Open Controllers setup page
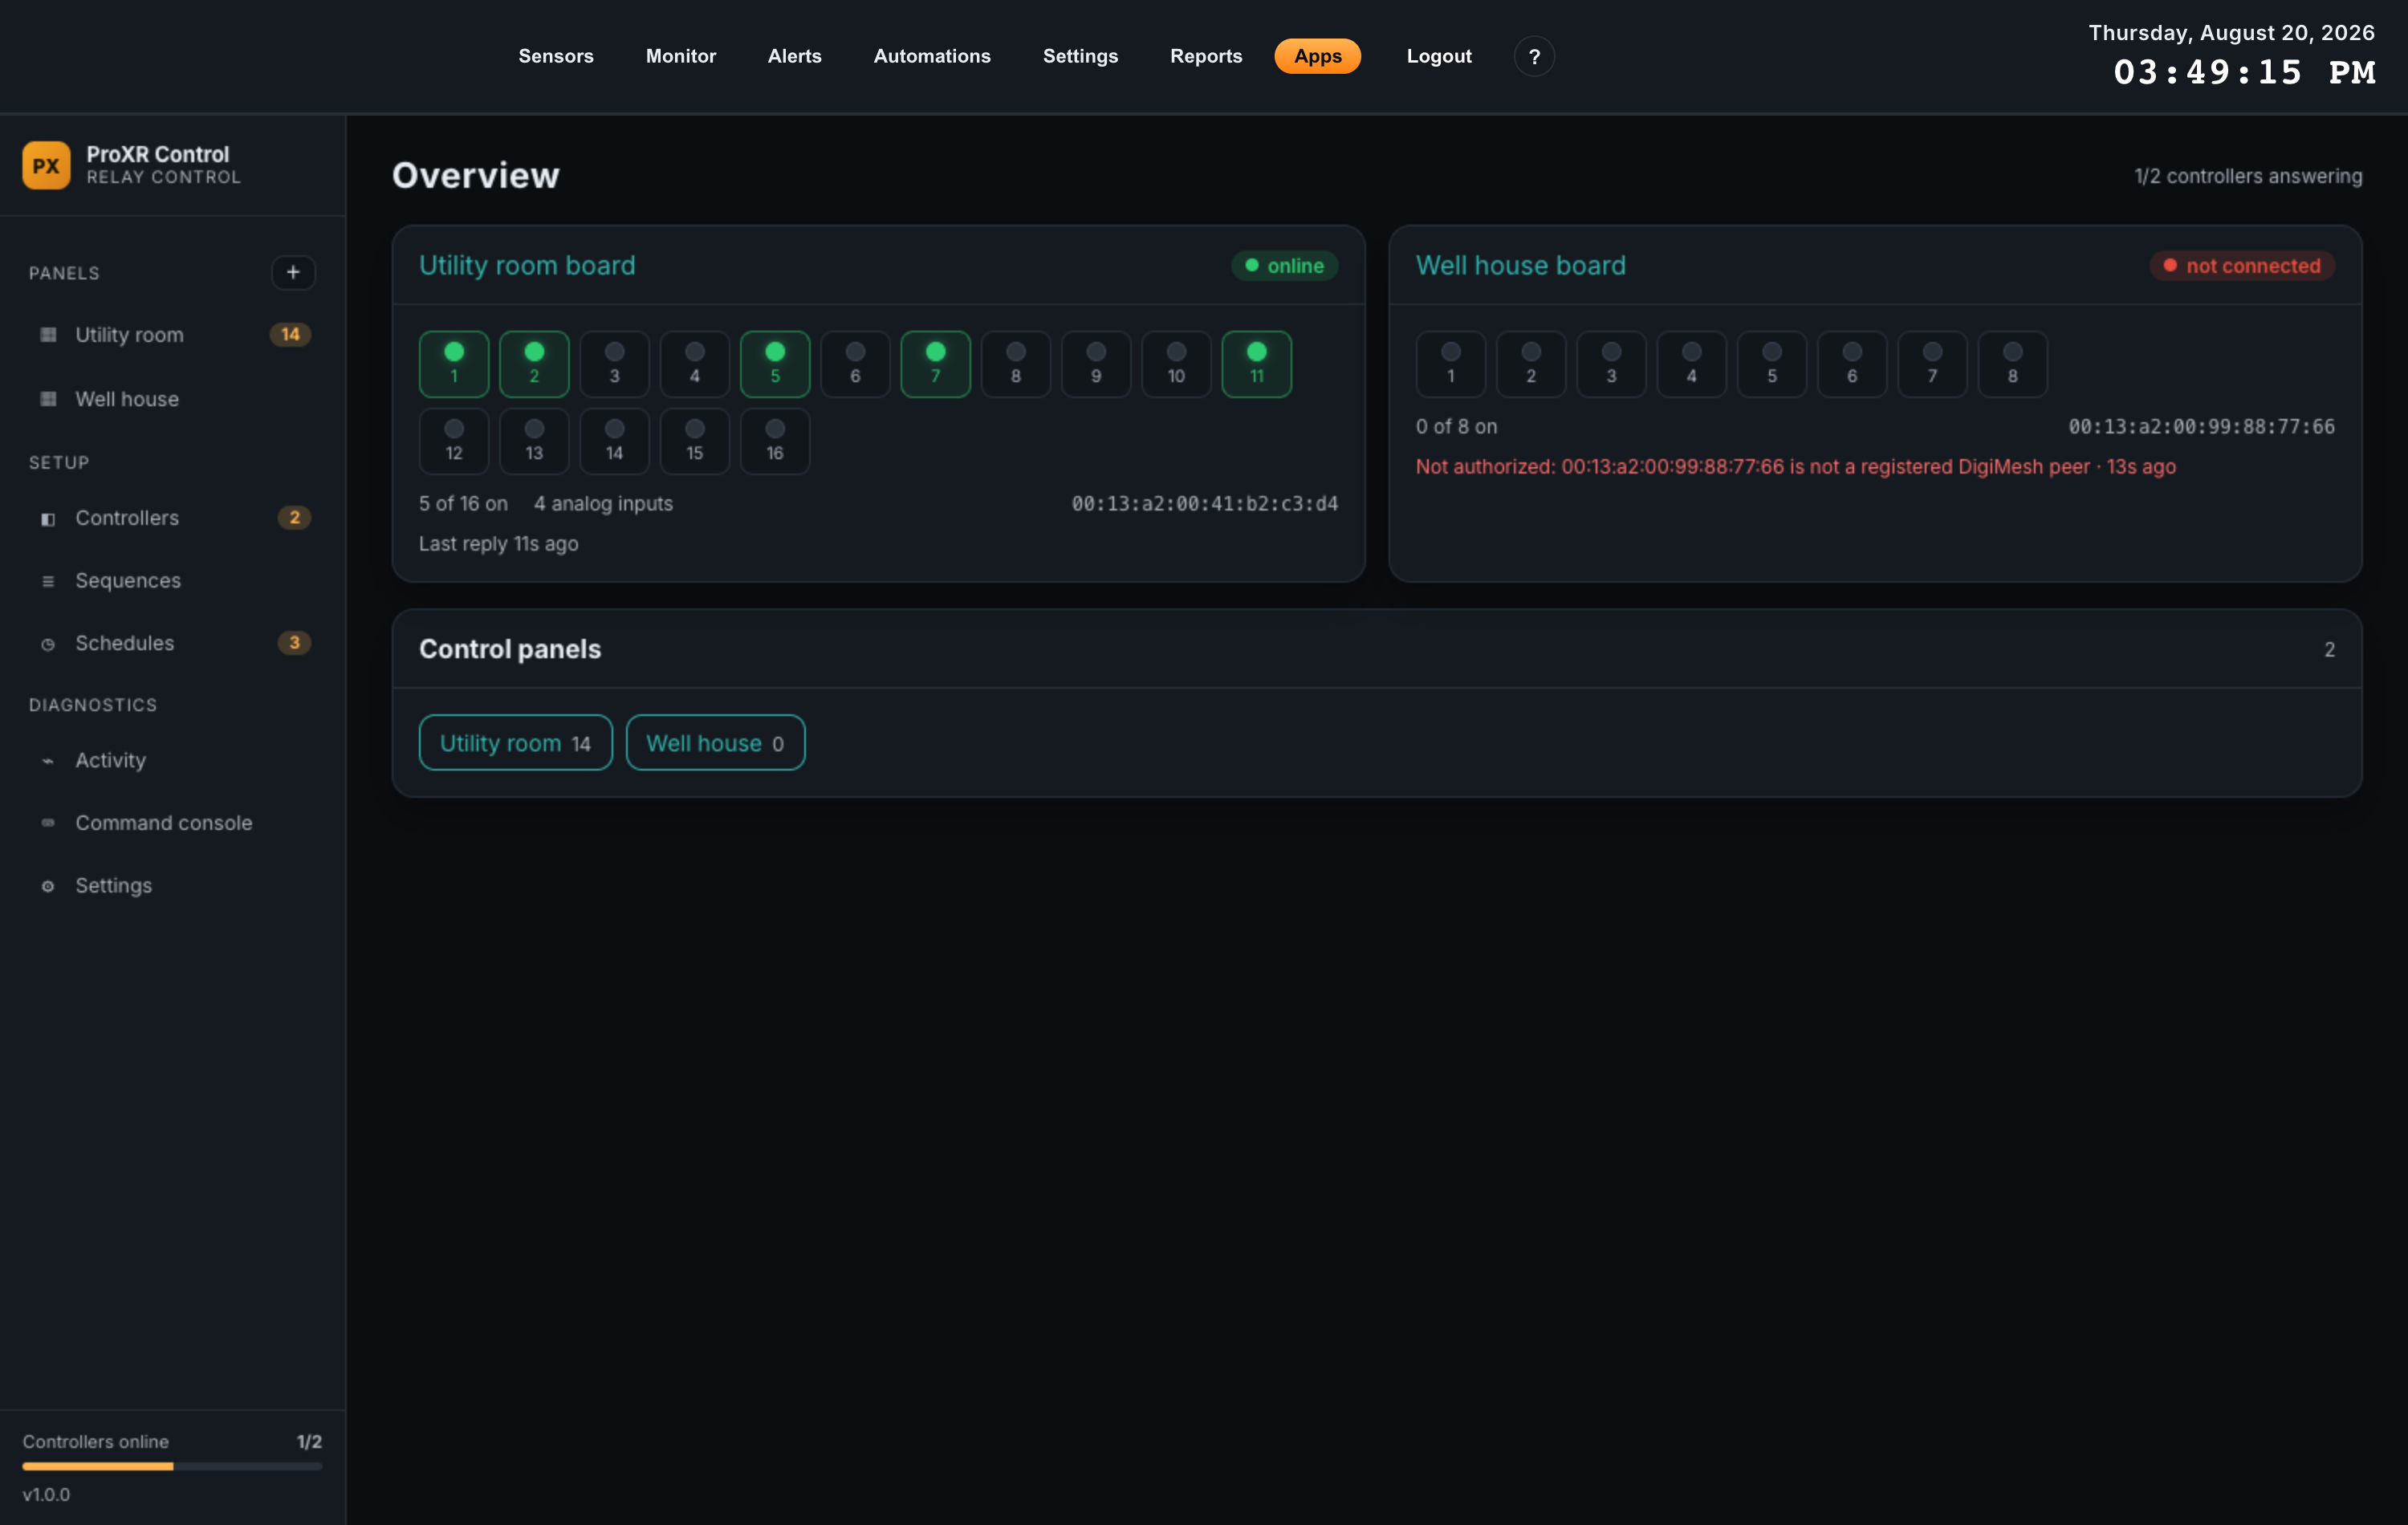2408x1525 pixels. click(x=172, y=518)
